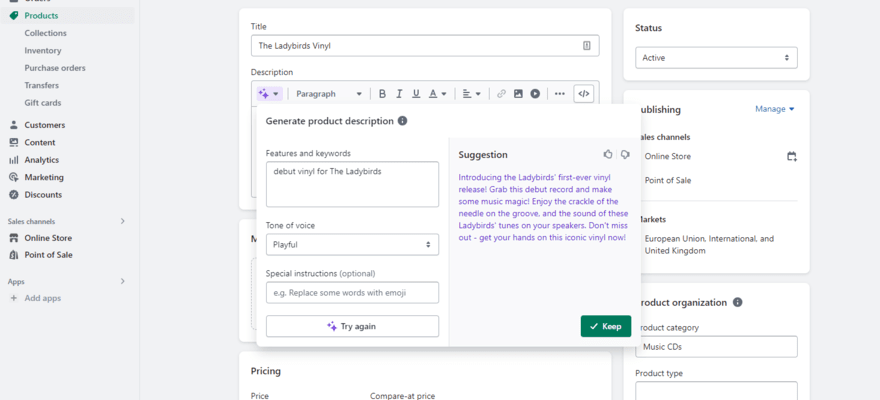Open more formatting options ellipsis
This screenshot has height=400, width=880.
click(560, 94)
